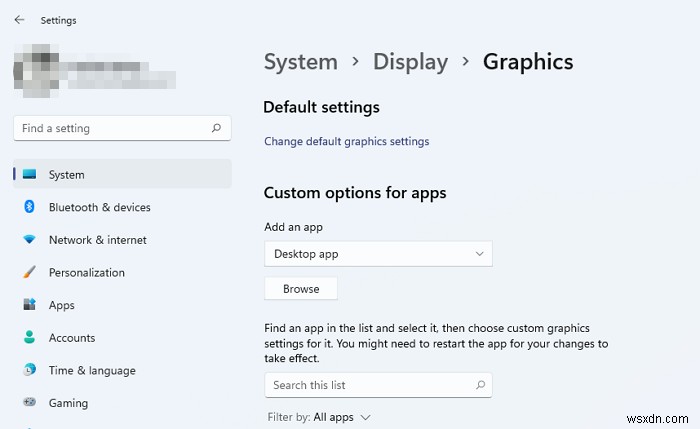The image size is (700, 429).
Task: Click the System monitor icon in sidebar
Action: pyautogui.click(x=29, y=174)
